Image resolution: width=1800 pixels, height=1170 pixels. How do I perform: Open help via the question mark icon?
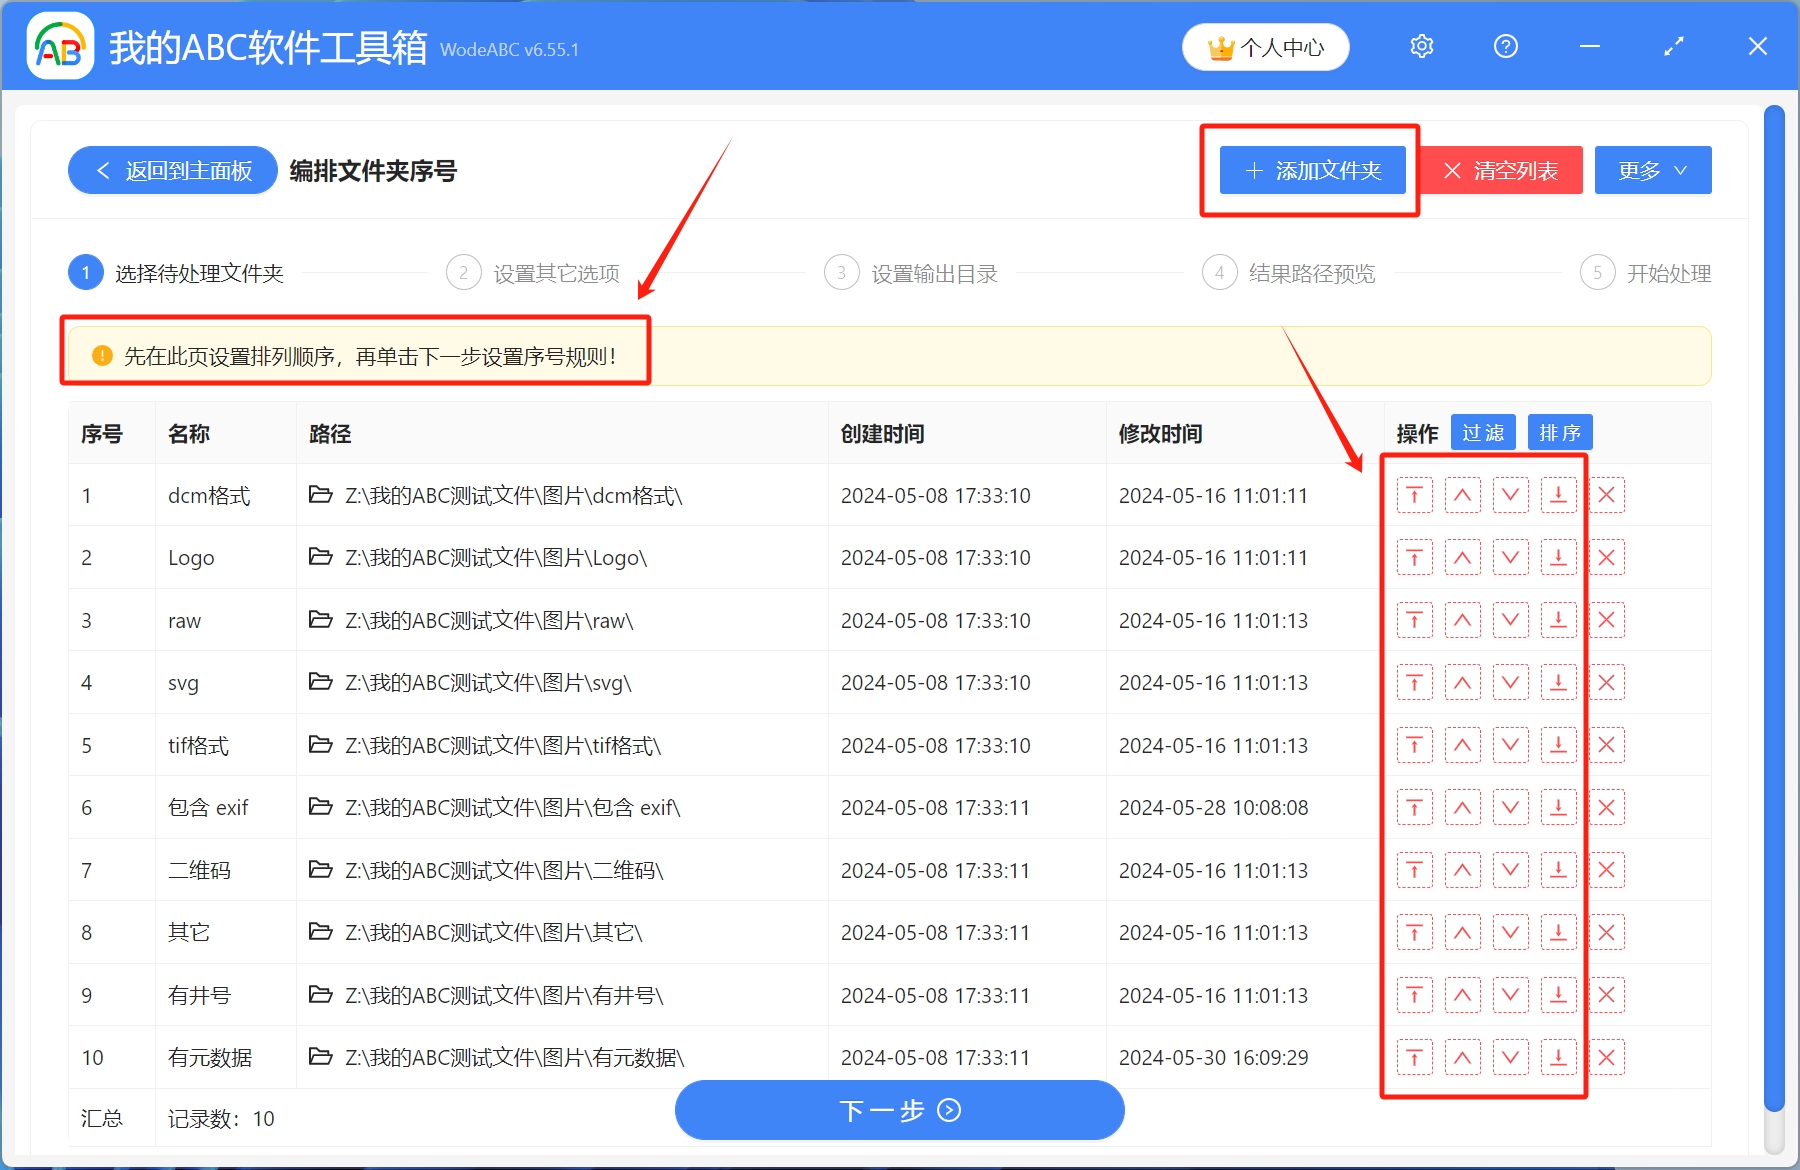pos(1505,46)
